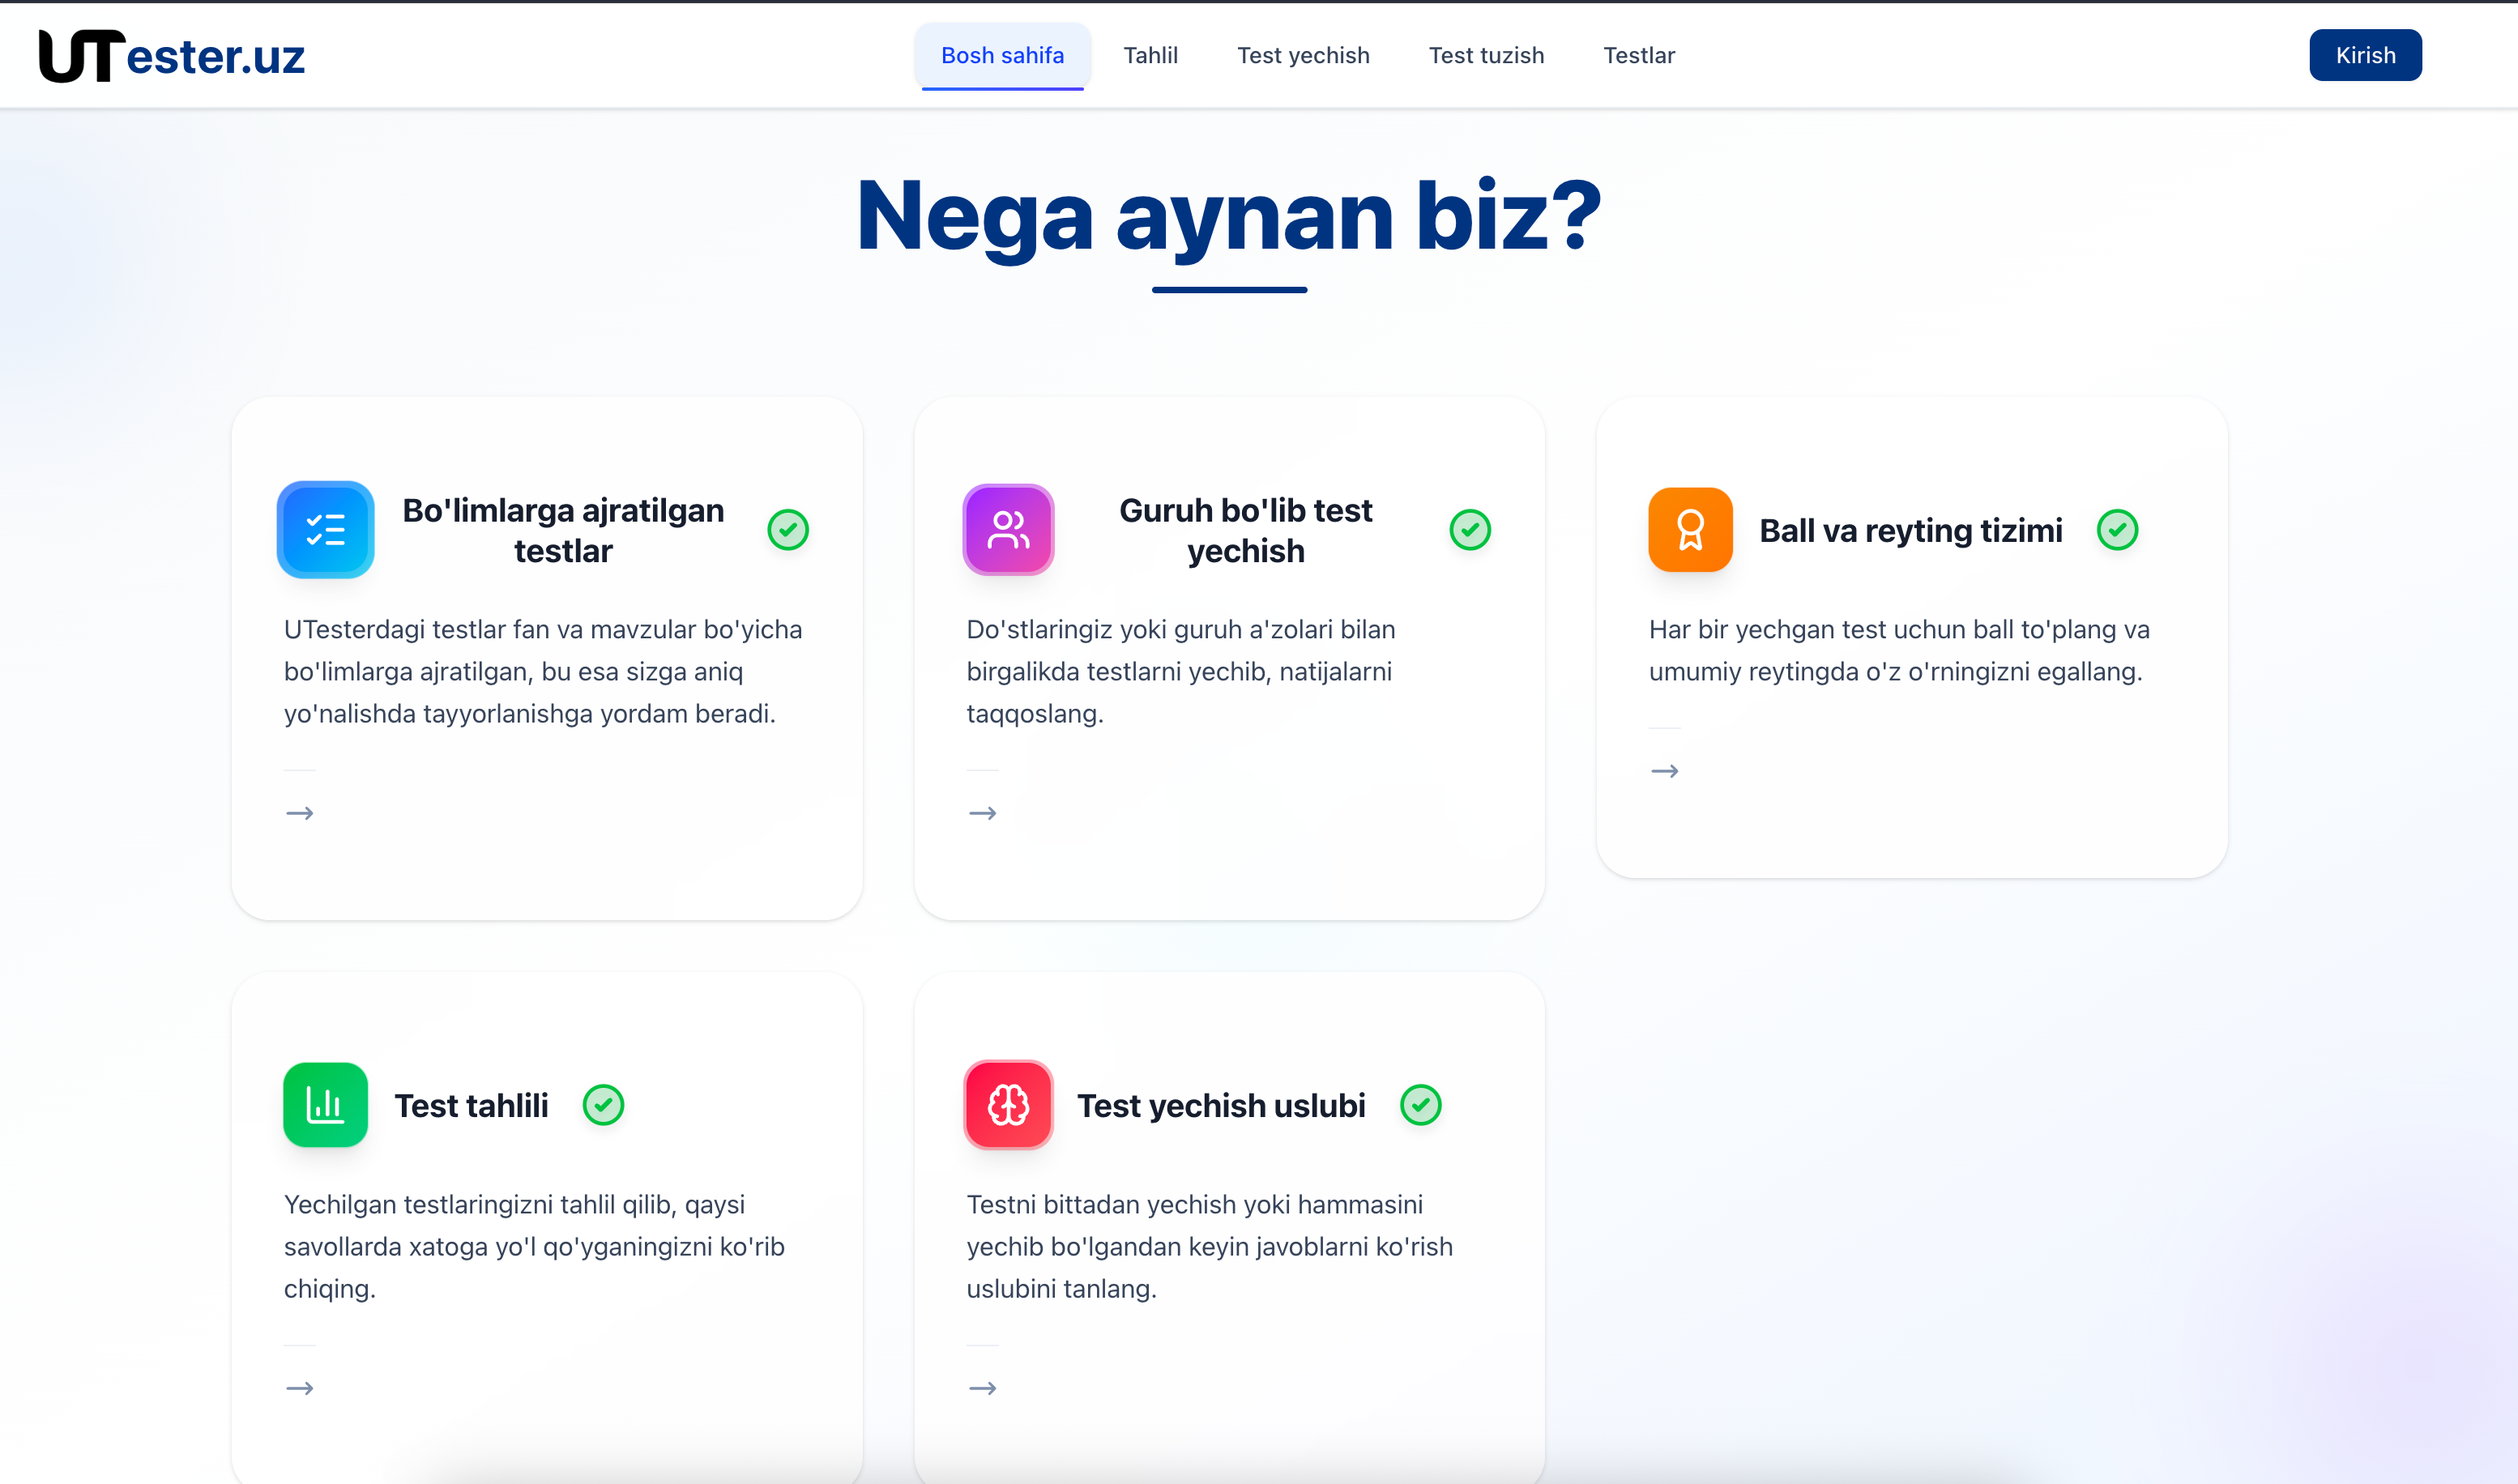Follow arrow in Bo'limlarga ajratilgan testlar card
This screenshot has width=2518, height=1484.
pos(300,813)
